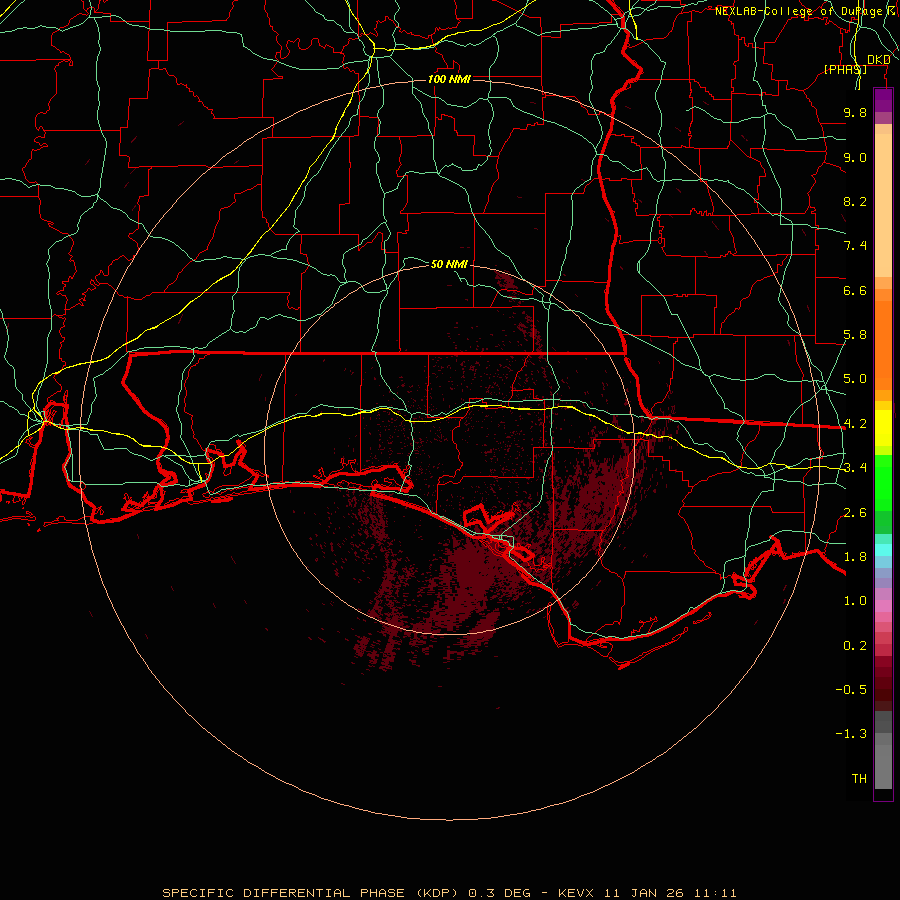Click the 1.8 value on color scale
Viewport: 900px width, 900px height.
click(855, 557)
